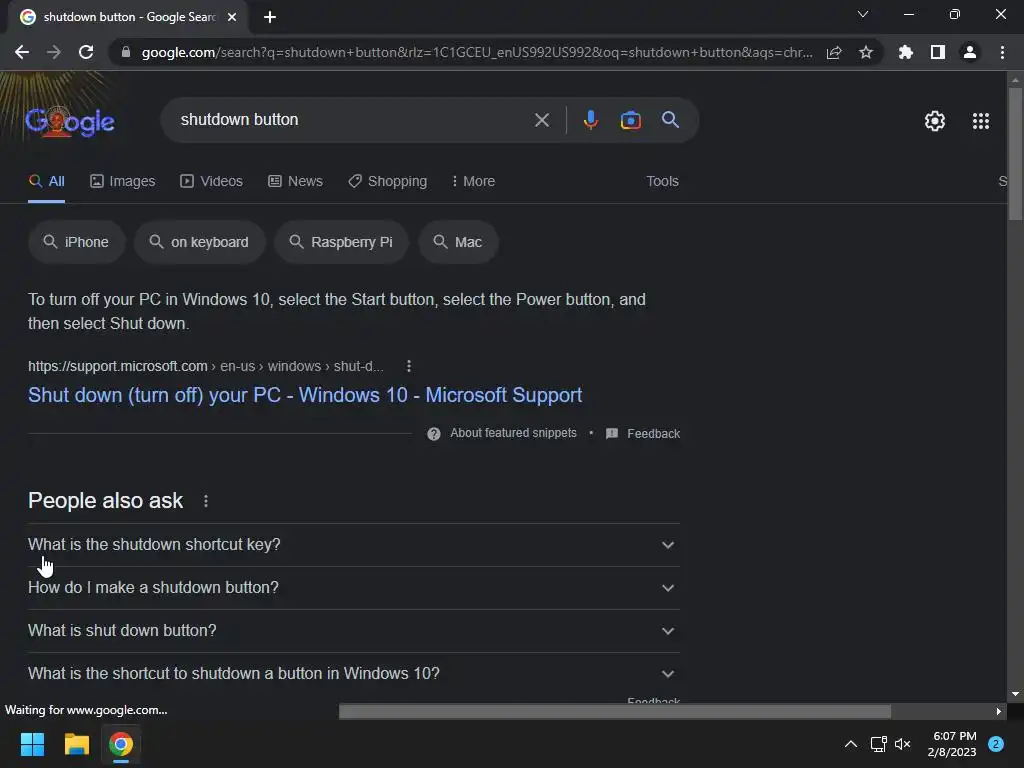Close the shutdown button browser tab
The height and width of the screenshot is (768, 1024).
click(x=232, y=17)
